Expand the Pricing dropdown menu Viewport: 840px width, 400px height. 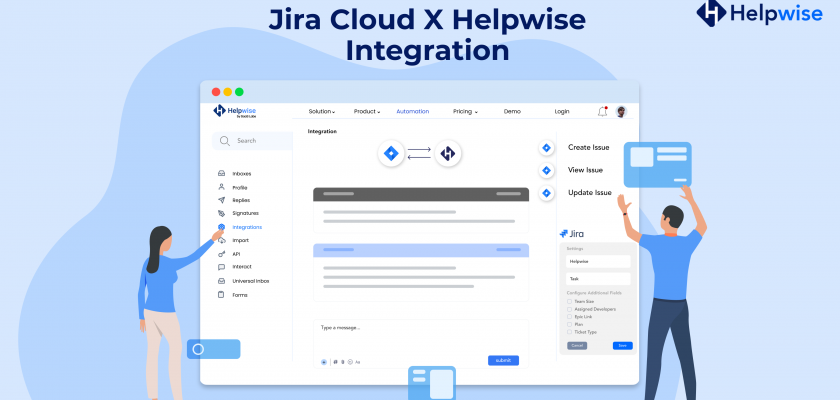pos(465,112)
